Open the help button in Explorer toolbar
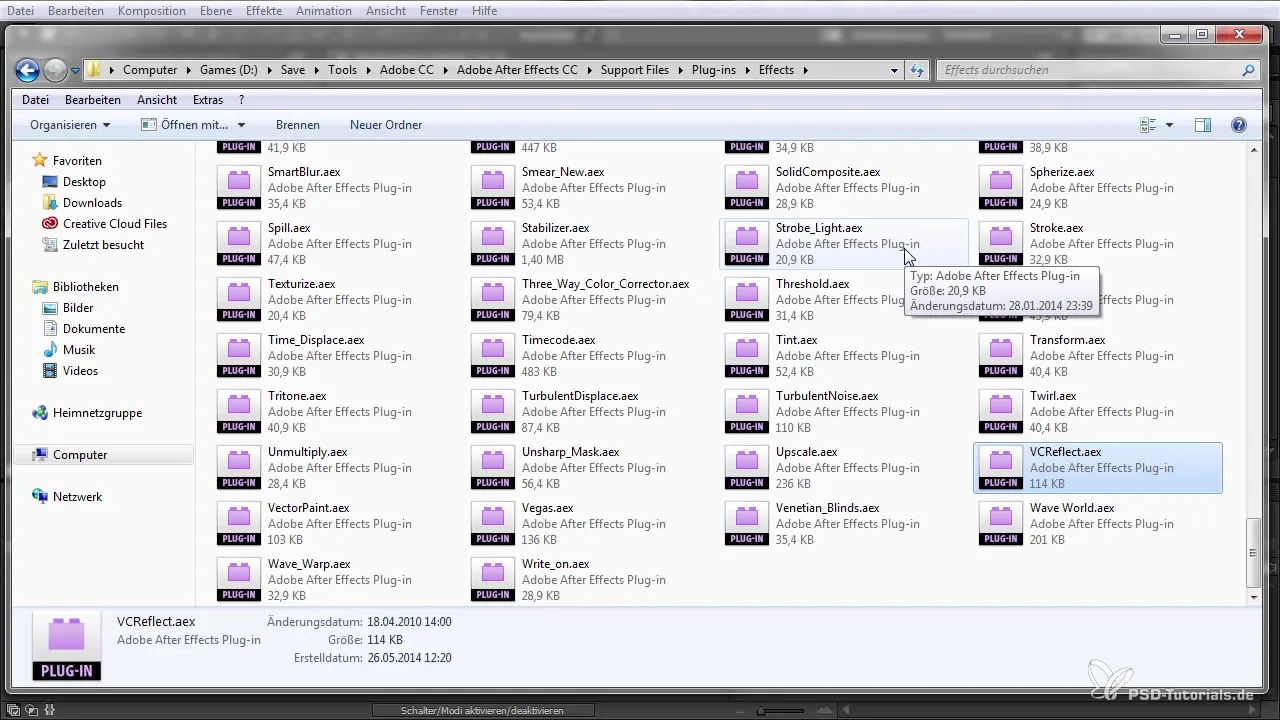The width and height of the screenshot is (1280, 720). [x=1238, y=125]
